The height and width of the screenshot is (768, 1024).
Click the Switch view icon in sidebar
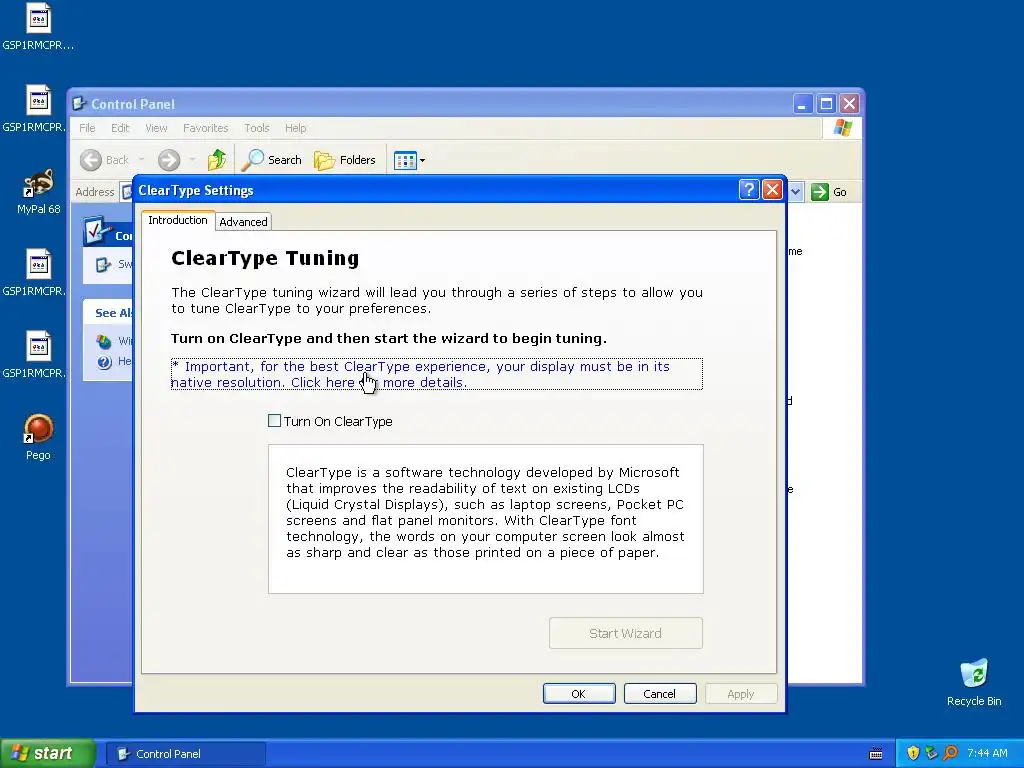coord(103,264)
